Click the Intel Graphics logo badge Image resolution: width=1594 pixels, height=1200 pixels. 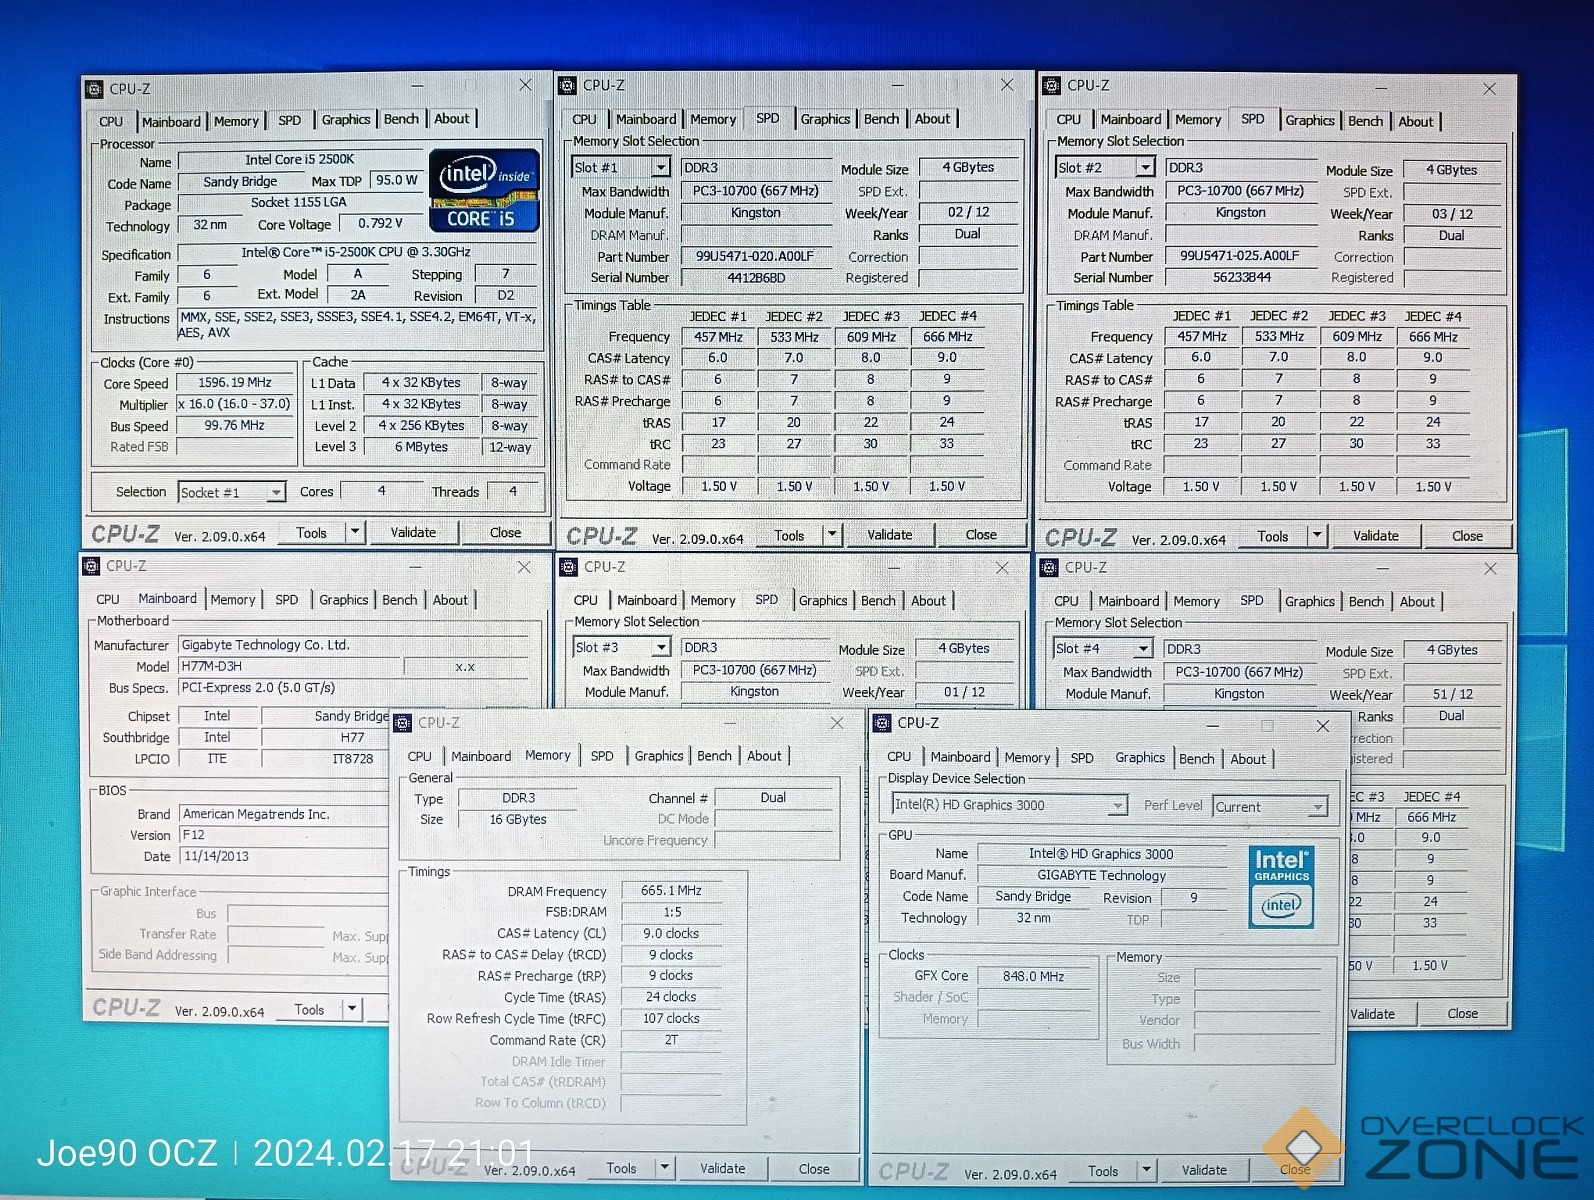(x=1281, y=886)
